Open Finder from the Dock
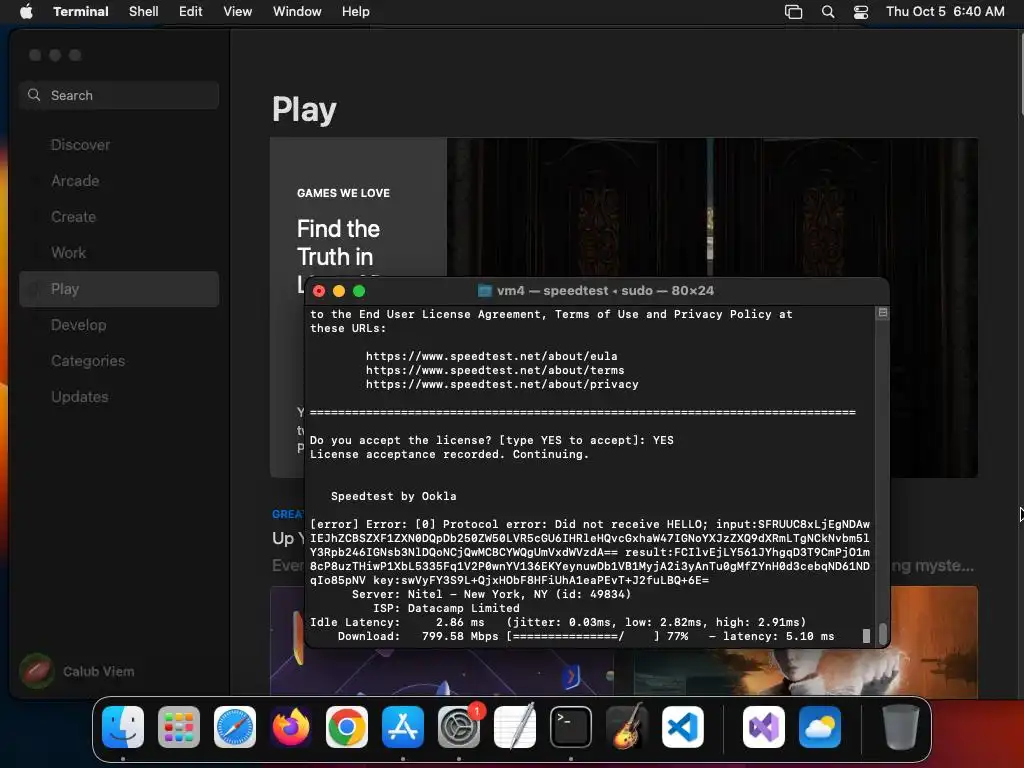Image resolution: width=1024 pixels, height=768 pixels. (123, 727)
